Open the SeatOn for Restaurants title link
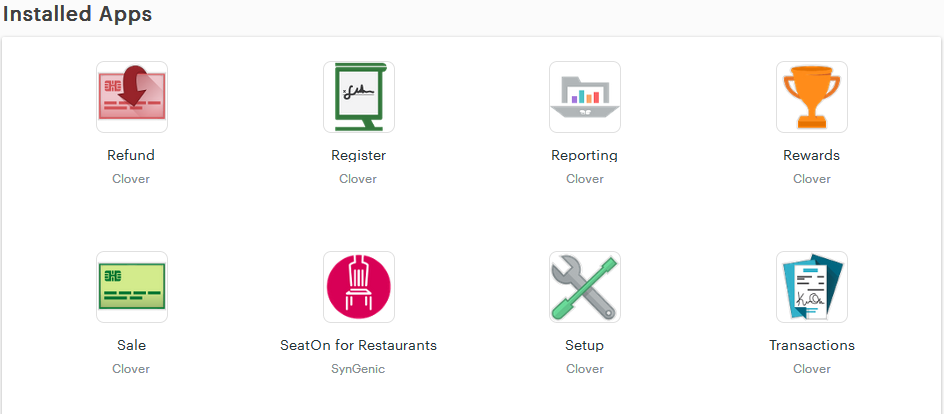Viewport: 944px width, 414px height. 358,345
